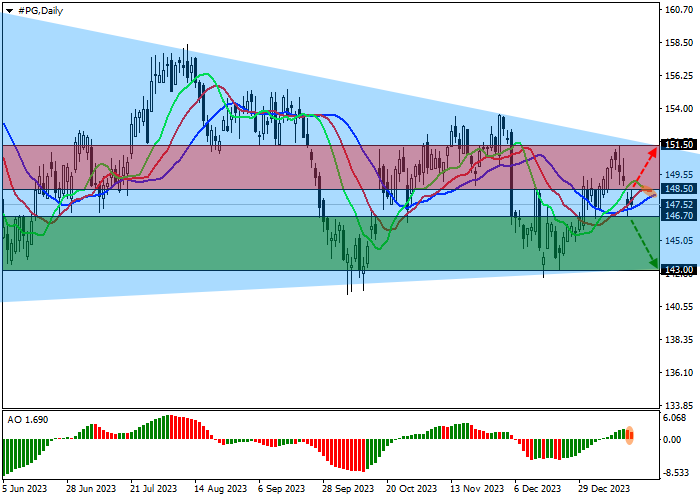Click the 5 Jun 2023 date label
Screen dimensions: 700x500
(x=24, y=489)
